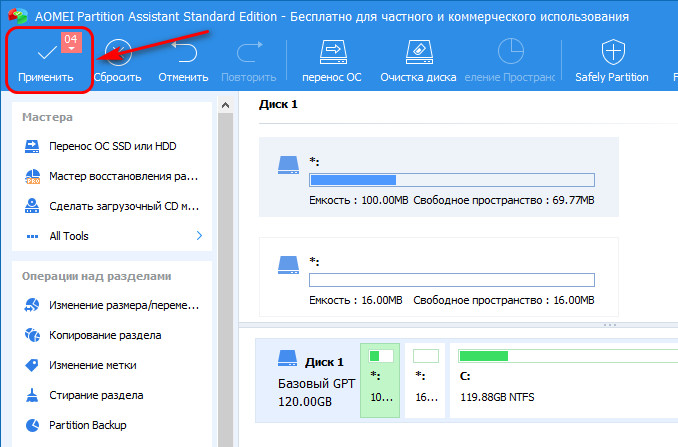Click usage bar of 100.00MB partition
The width and height of the screenshot is (678, 447).
point(452,180)
